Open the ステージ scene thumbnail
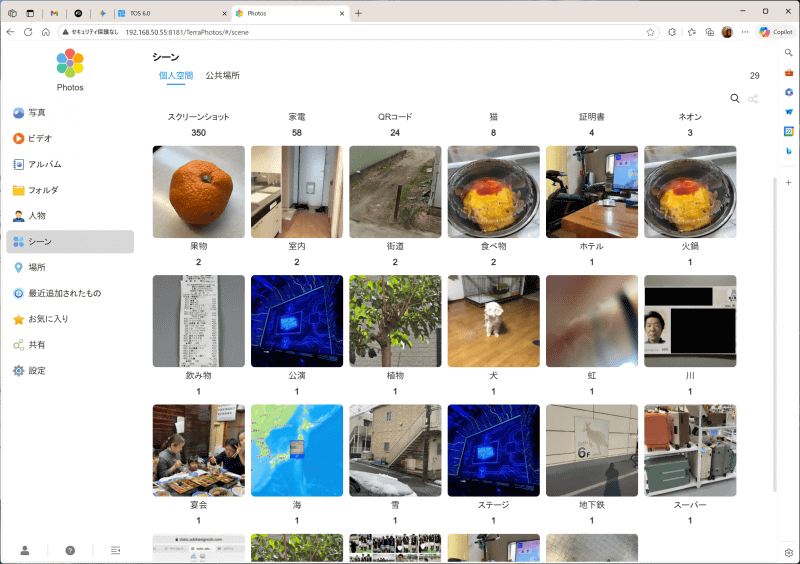800x564 pixels. tap(493, 451)
